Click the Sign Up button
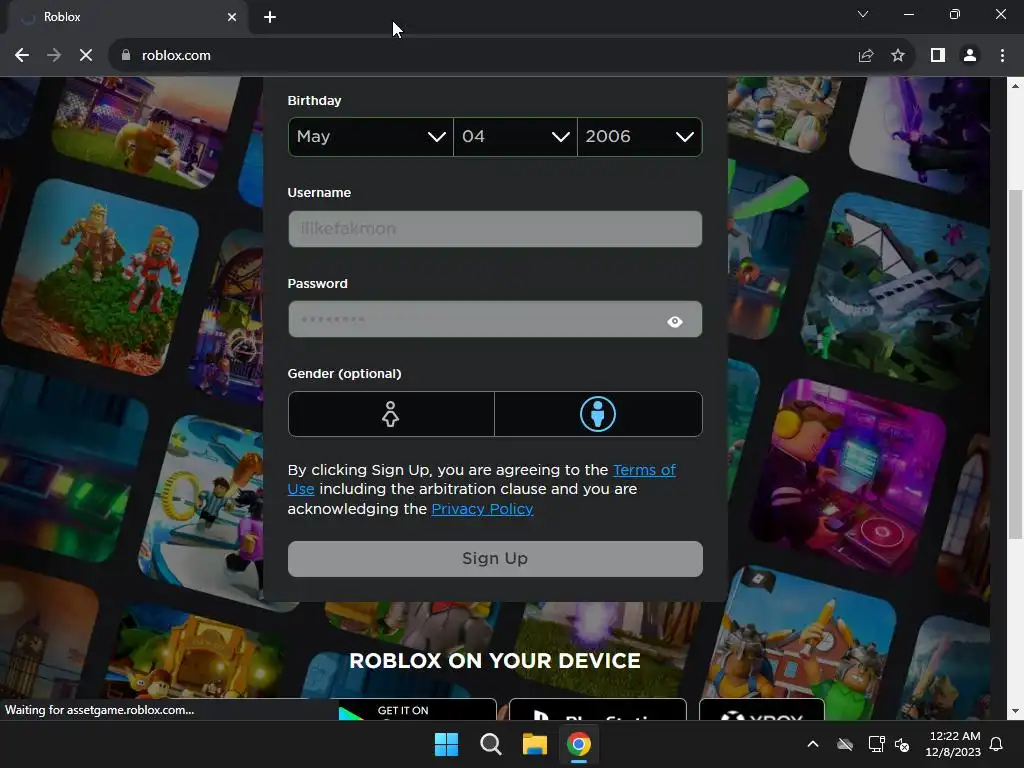1024x768 pixels. coord(495,558)
